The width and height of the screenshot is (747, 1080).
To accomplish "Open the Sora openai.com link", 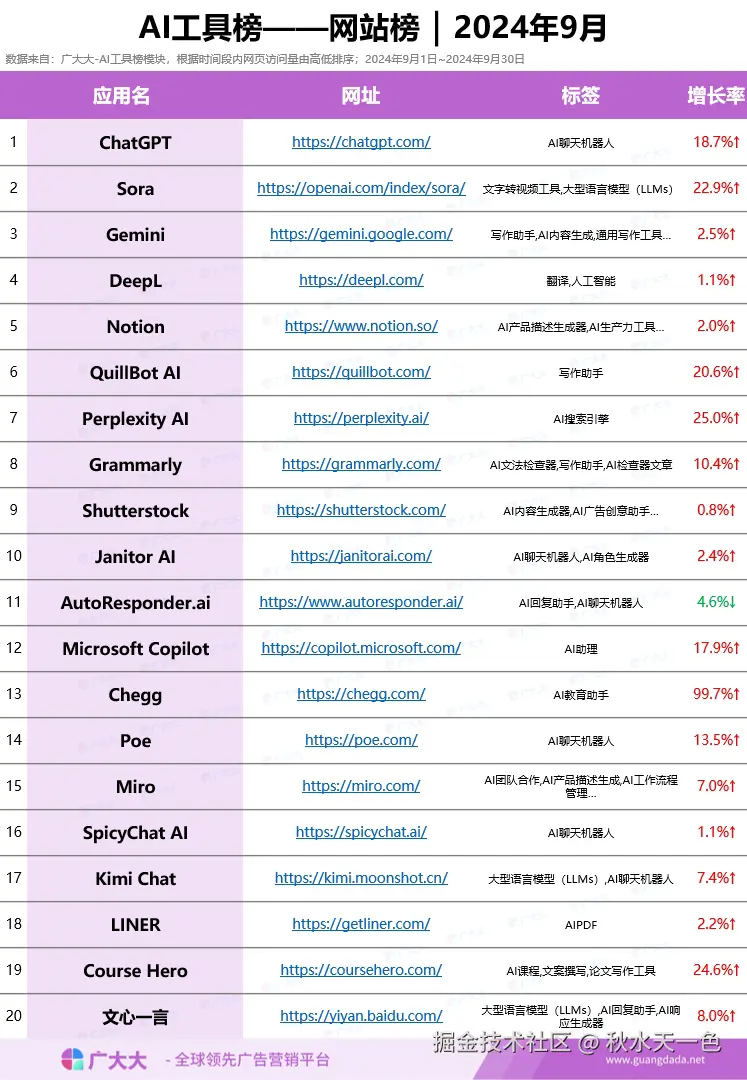I will point(361,188).
